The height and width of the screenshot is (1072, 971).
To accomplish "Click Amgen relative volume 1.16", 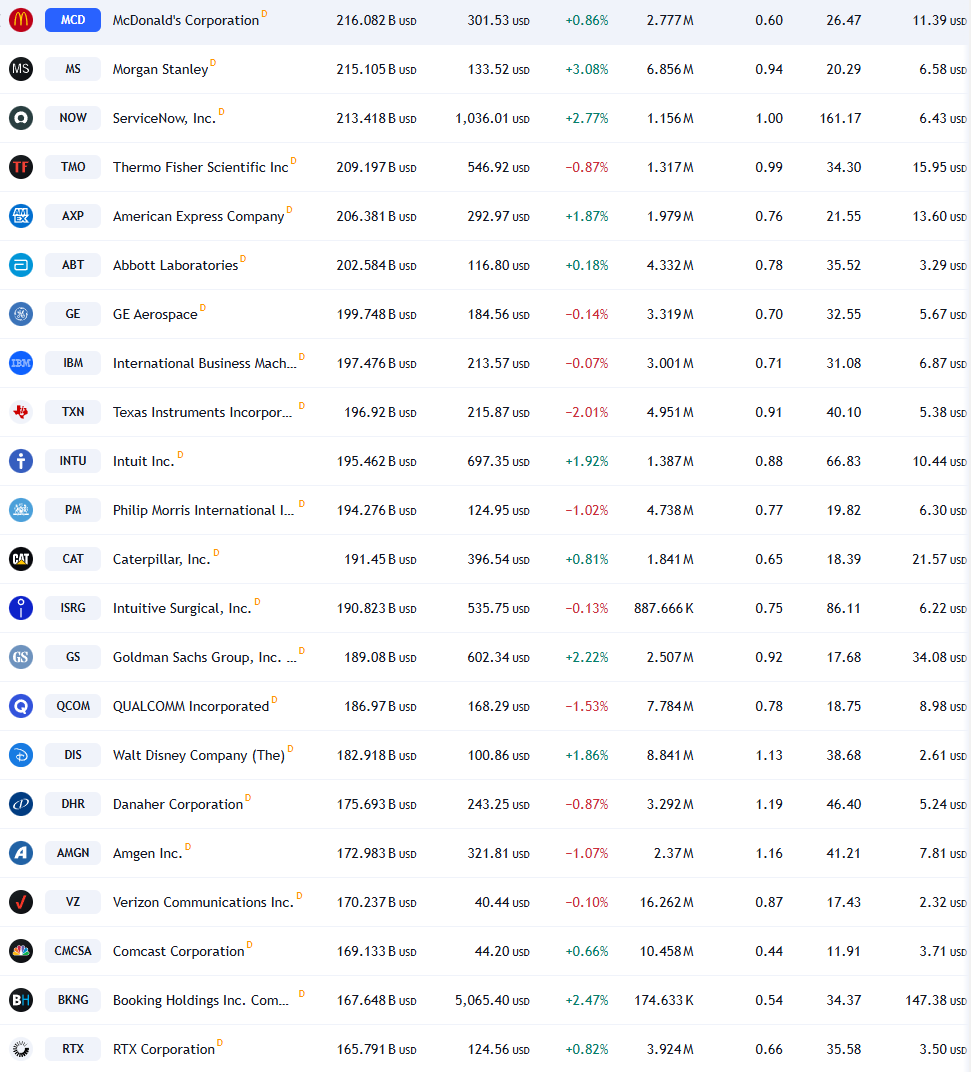I will point(769,853).
